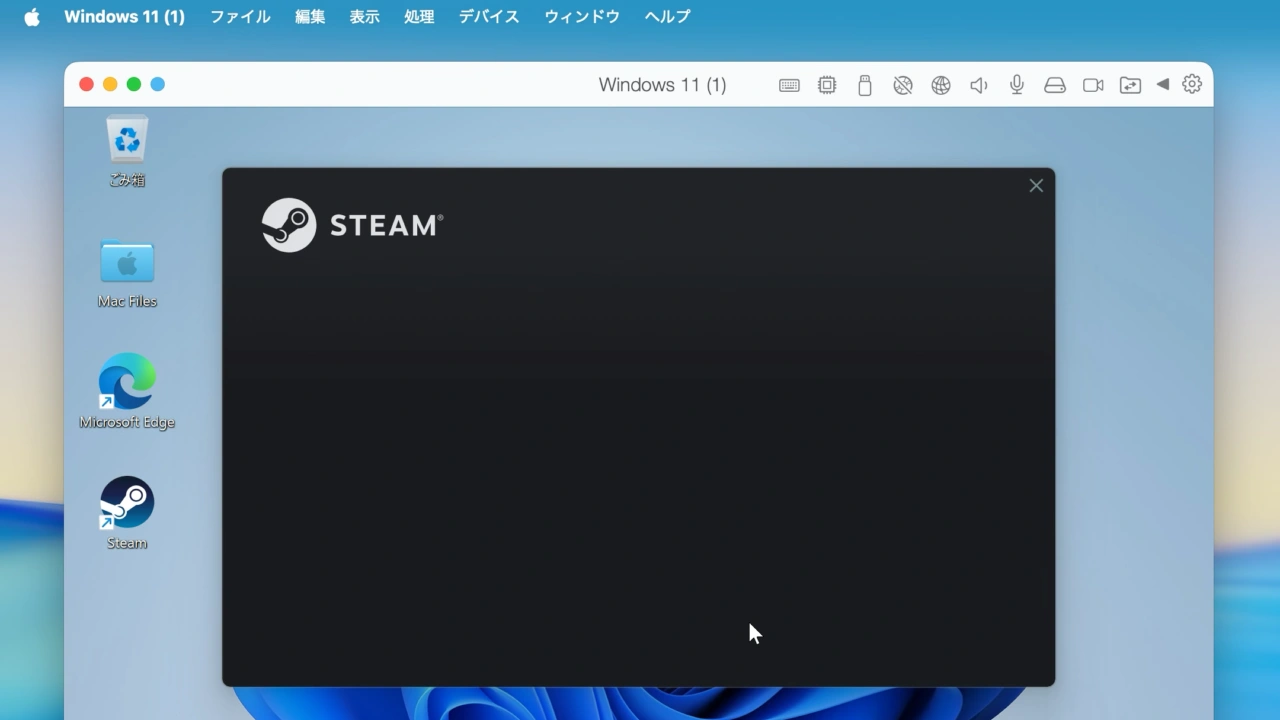Viewport: 1280px width, 720px height.
Task: Click the CPU processor status icon
Action: click(x=827, y=85)
